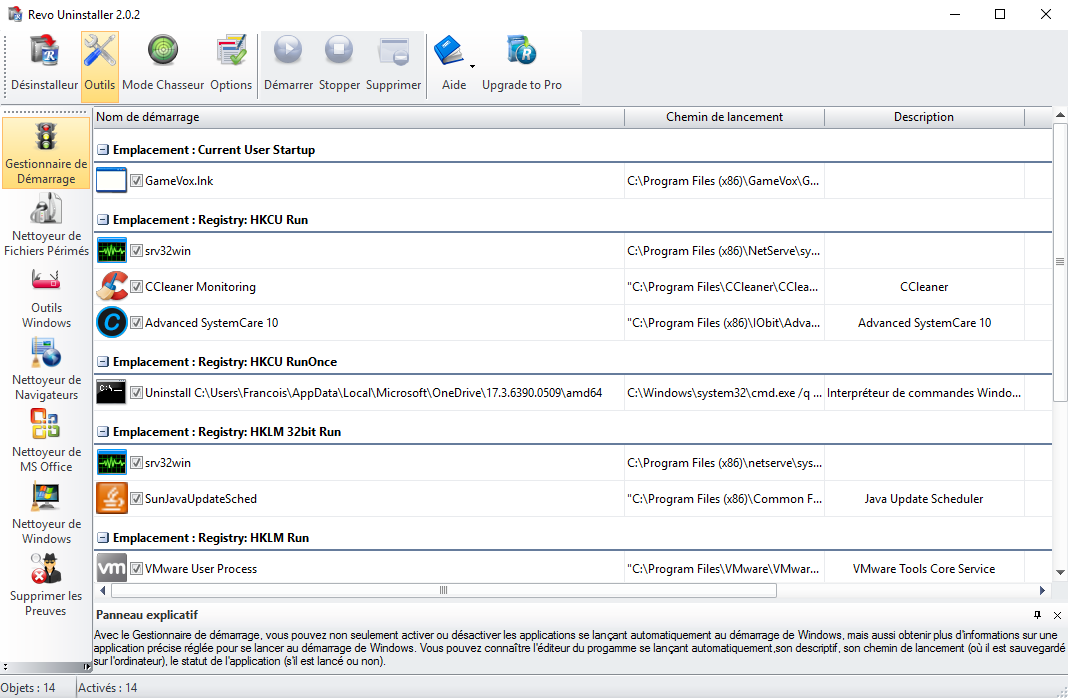Open the Désinstalleur tool
The height and width of the screenshot is (698, 1068).
point(44,65)
